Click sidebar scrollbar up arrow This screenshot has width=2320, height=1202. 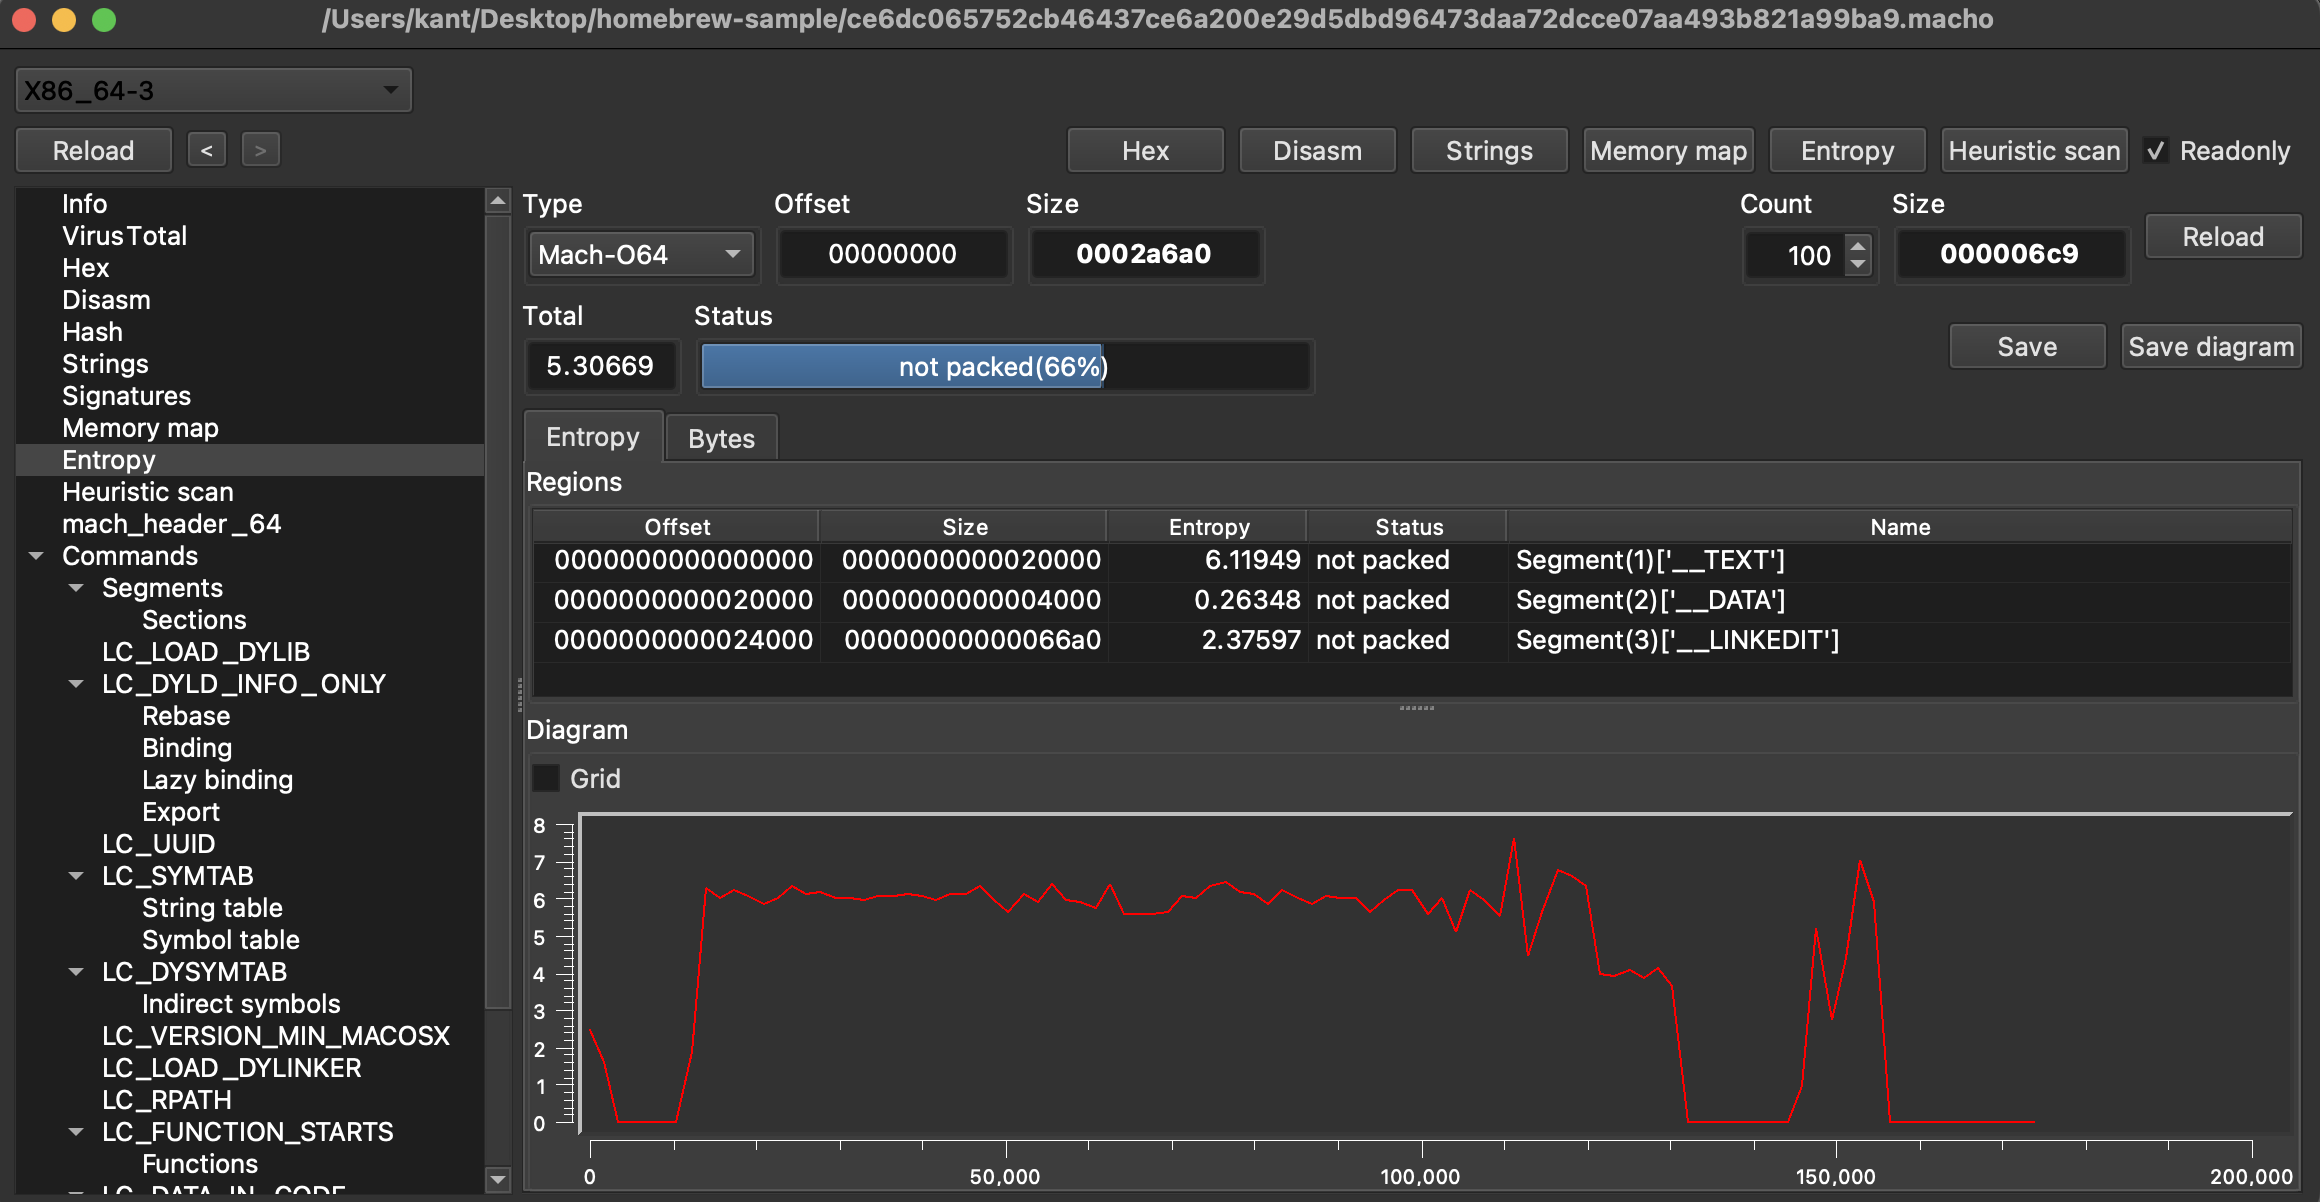click(497, 201)
